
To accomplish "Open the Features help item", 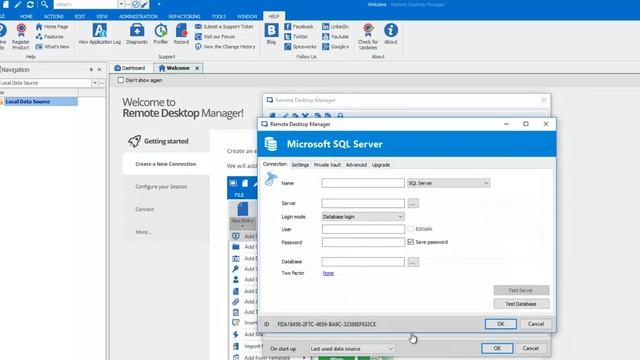I will pos(49,37).
